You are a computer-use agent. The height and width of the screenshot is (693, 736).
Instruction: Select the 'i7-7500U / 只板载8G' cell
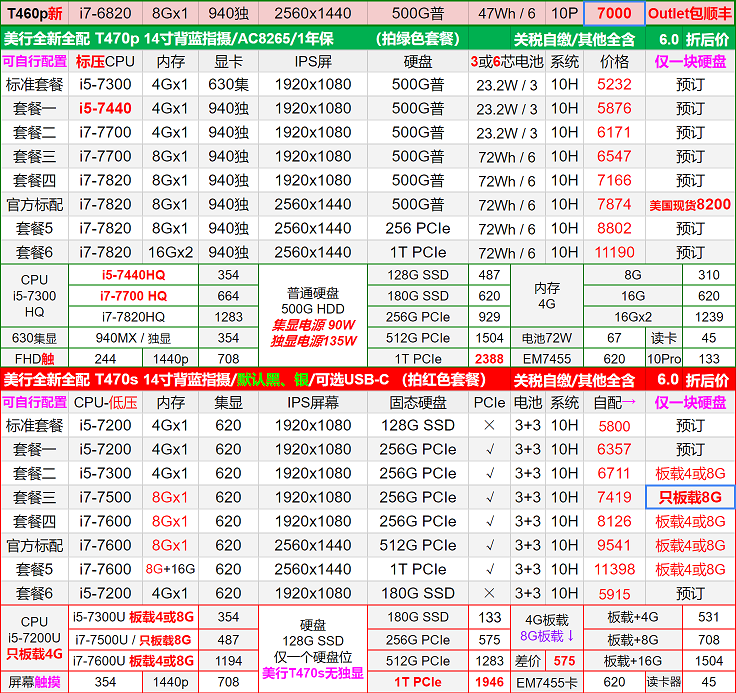133,640
